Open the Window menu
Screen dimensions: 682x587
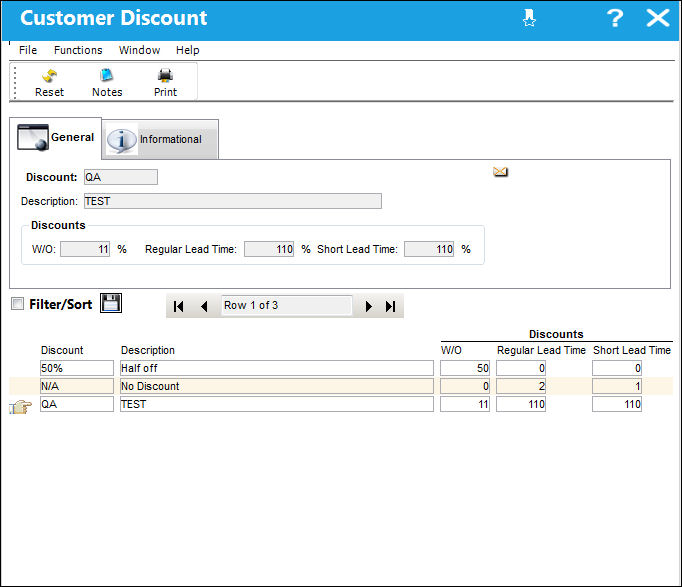point(140,50)
